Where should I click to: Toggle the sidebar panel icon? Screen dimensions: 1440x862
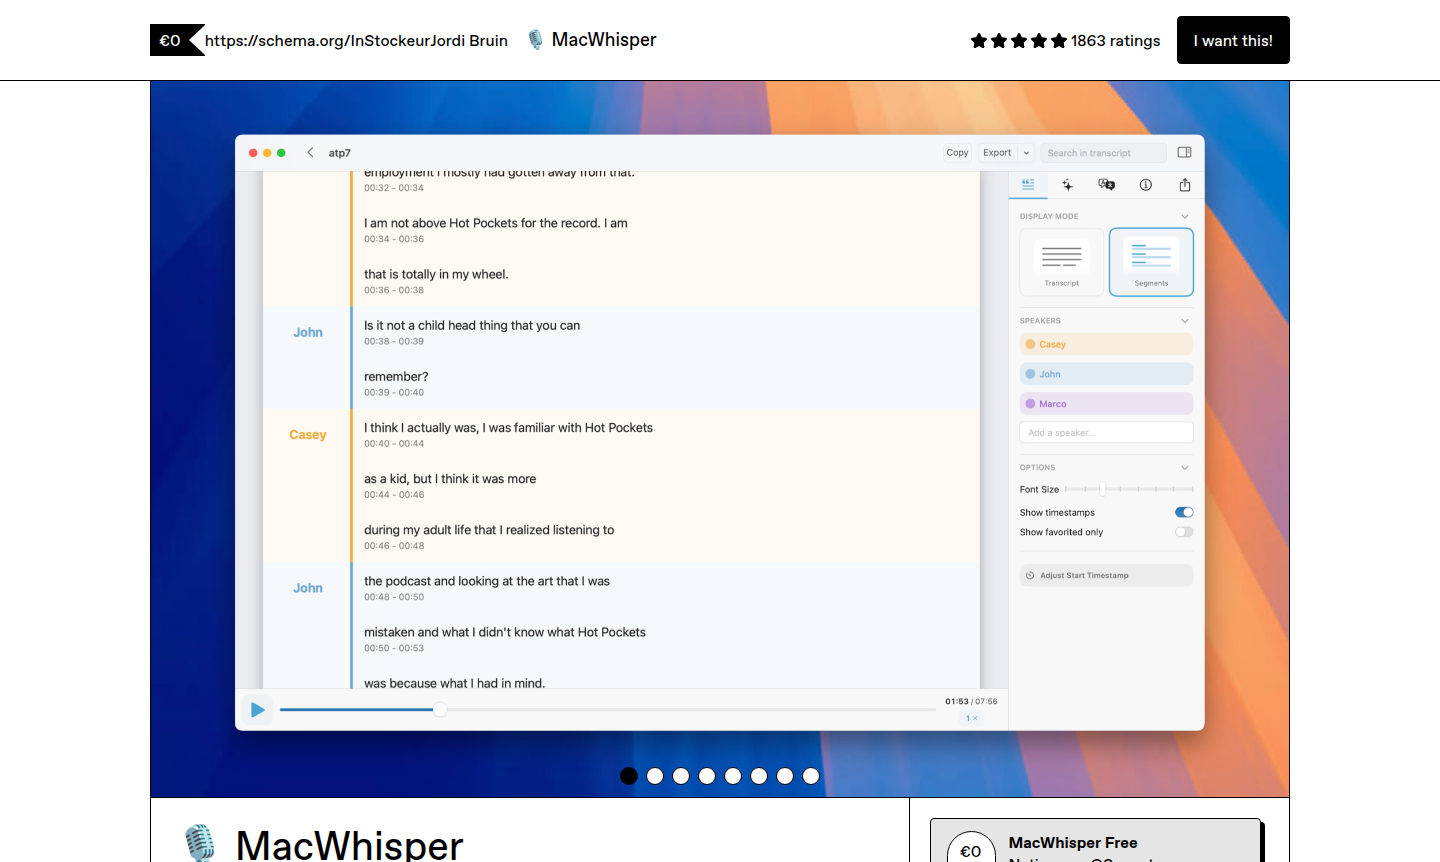click(1185, 153)
